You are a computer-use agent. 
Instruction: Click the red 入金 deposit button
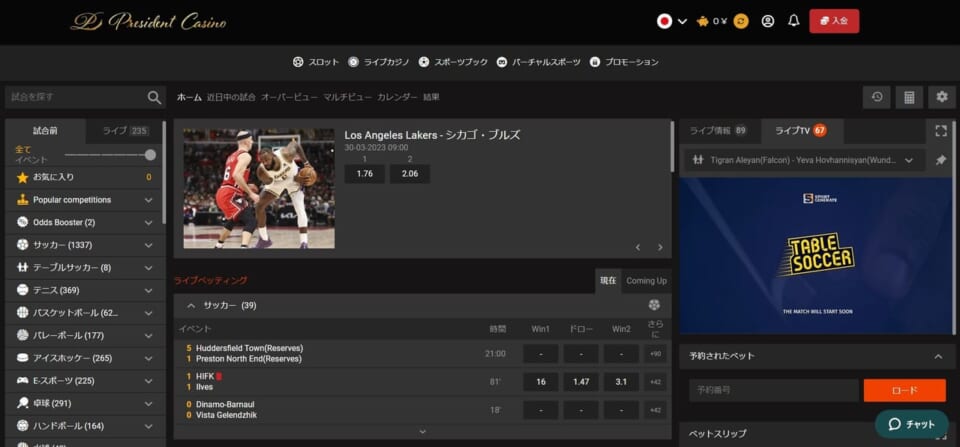coord(834,21)
